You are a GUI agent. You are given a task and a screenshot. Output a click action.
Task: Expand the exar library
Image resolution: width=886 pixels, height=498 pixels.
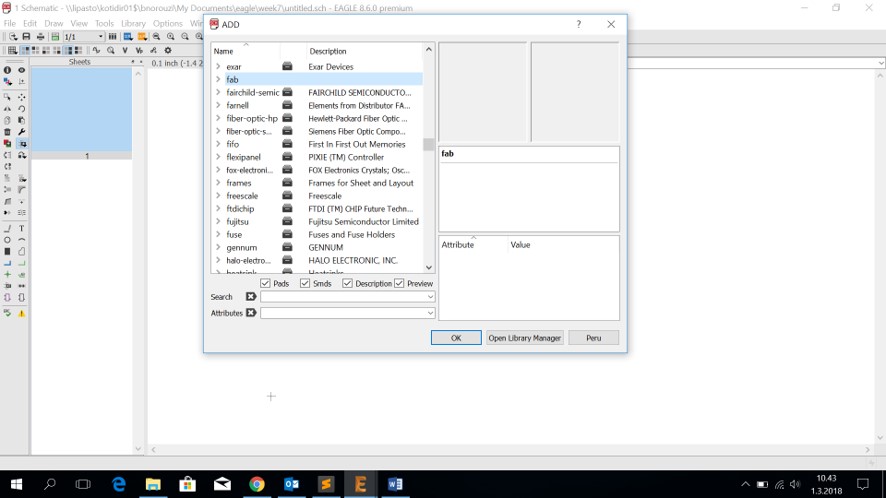click(218, 67)
